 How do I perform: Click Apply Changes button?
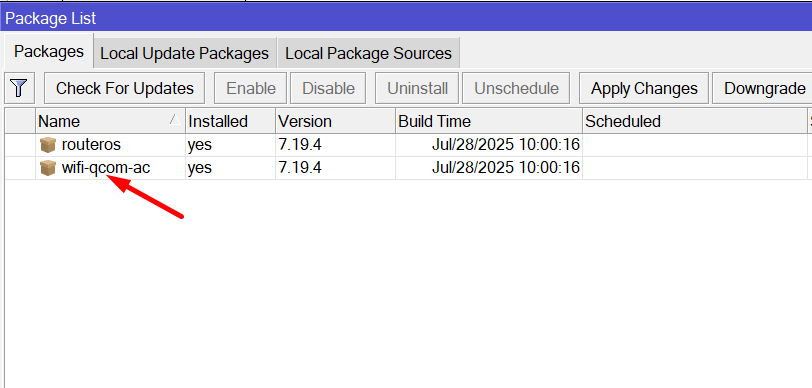644,88
